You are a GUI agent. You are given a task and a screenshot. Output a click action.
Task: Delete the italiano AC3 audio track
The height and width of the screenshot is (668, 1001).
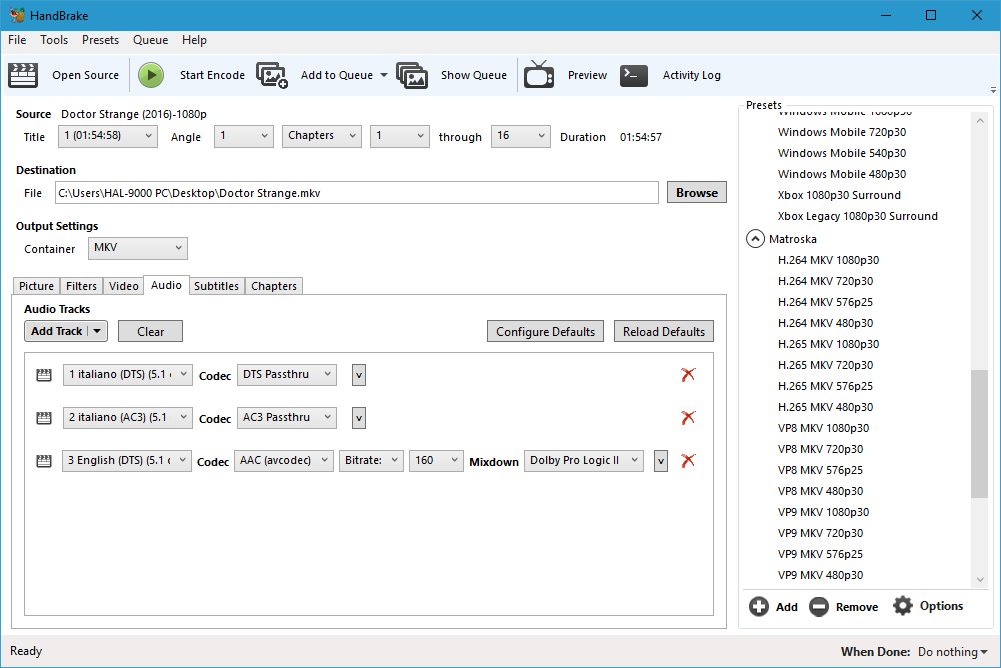click(x=688, y=418)
